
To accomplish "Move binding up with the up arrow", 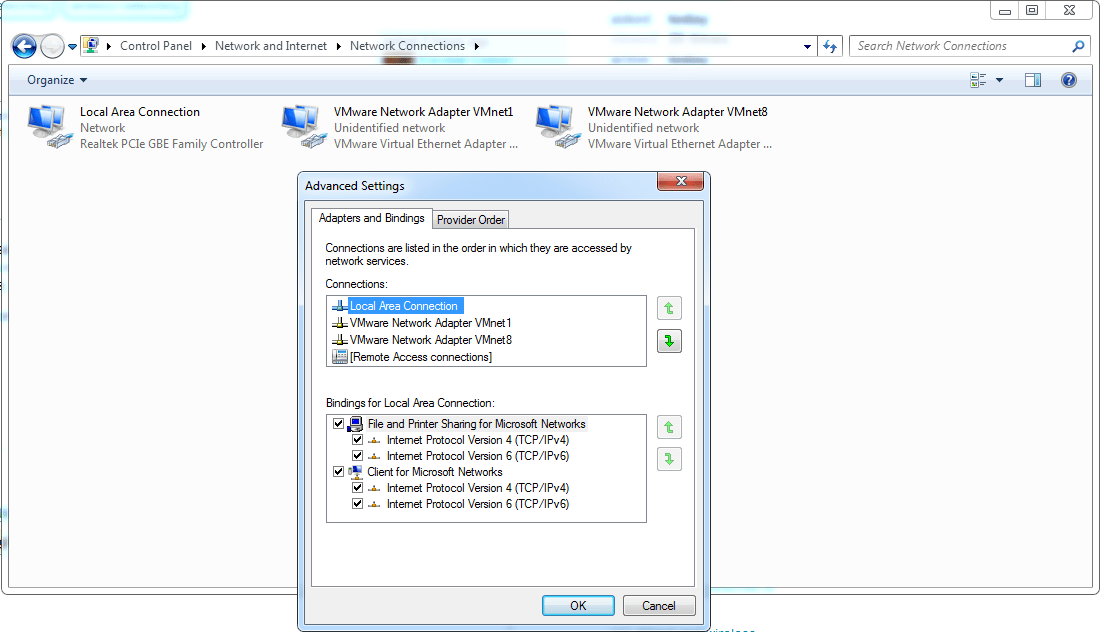I will (x=669, y=427).
